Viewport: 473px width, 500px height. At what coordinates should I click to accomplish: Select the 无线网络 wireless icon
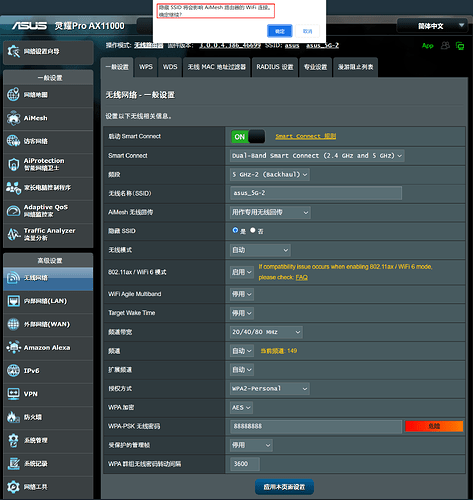coord(13,278)
